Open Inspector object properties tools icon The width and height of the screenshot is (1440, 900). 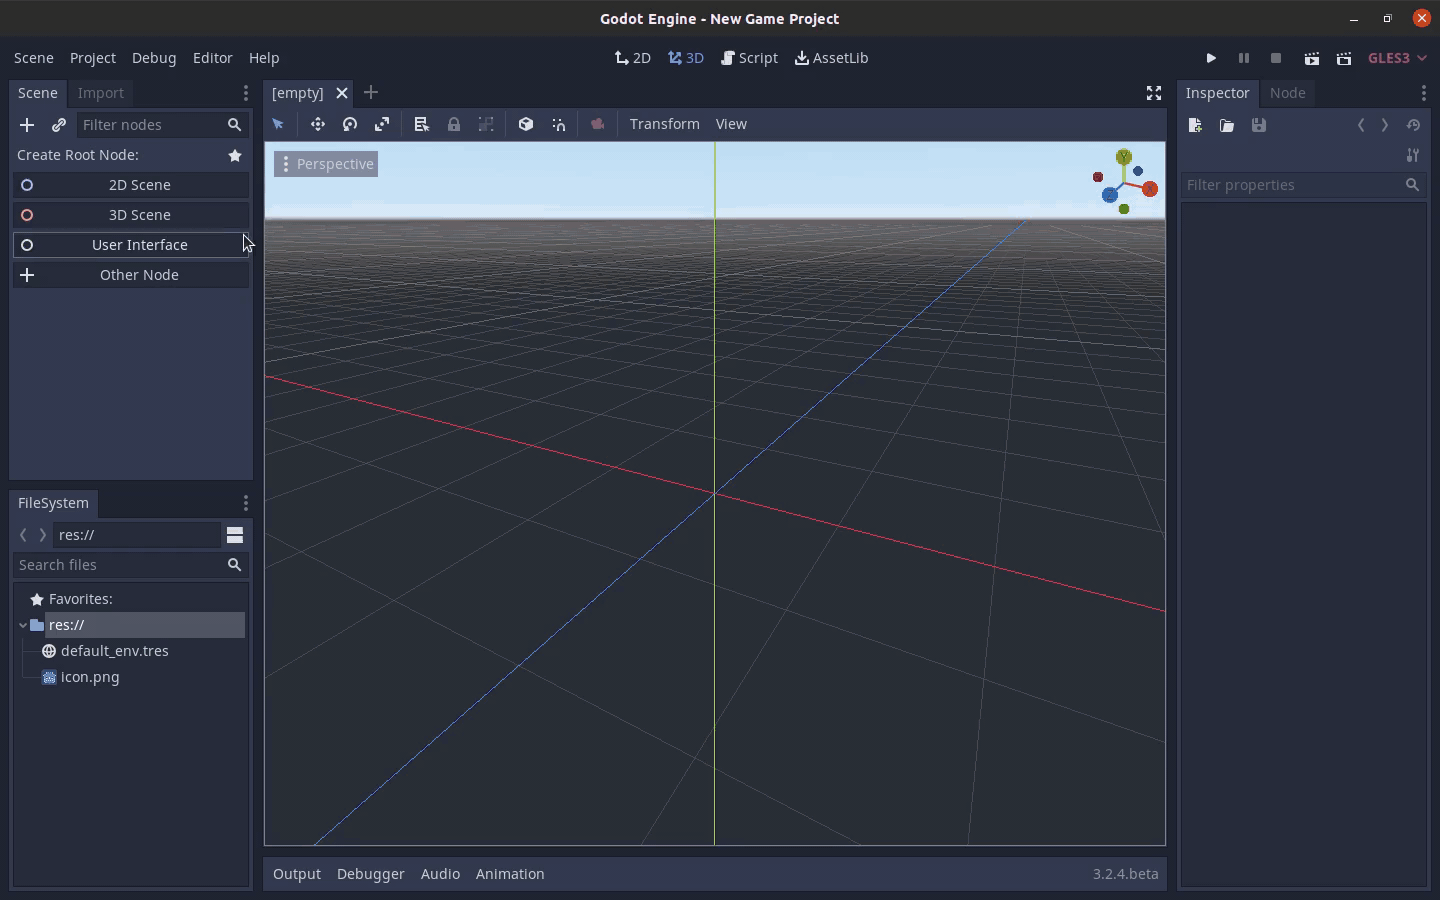click(1413, 155)
